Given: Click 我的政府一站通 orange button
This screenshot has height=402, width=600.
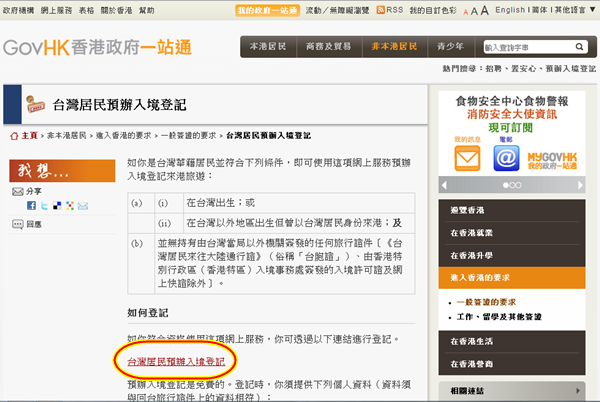Looking at the screenshot, I should [x=267, y=10].
